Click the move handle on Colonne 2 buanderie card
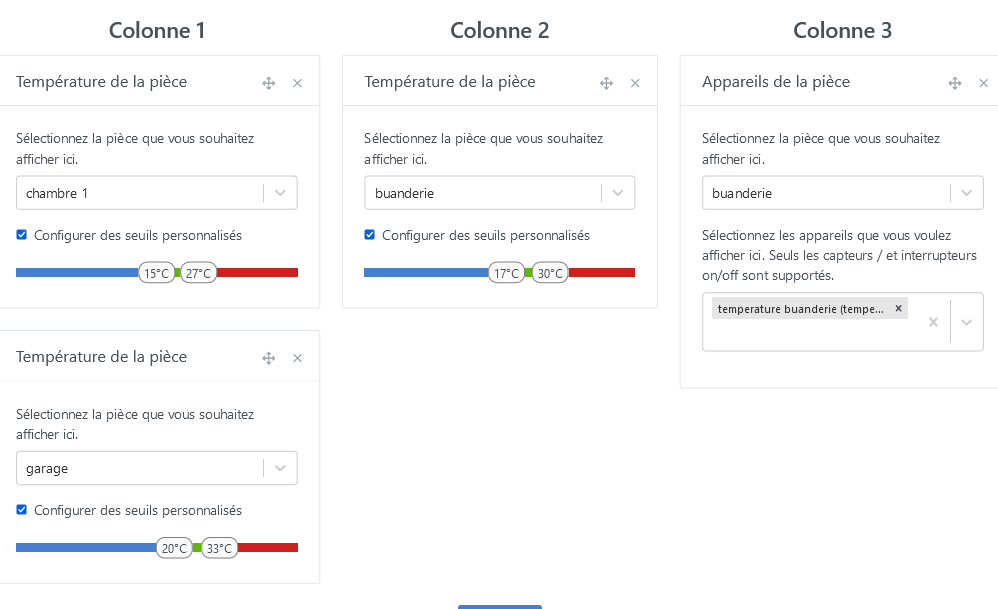 pos(606,83)
